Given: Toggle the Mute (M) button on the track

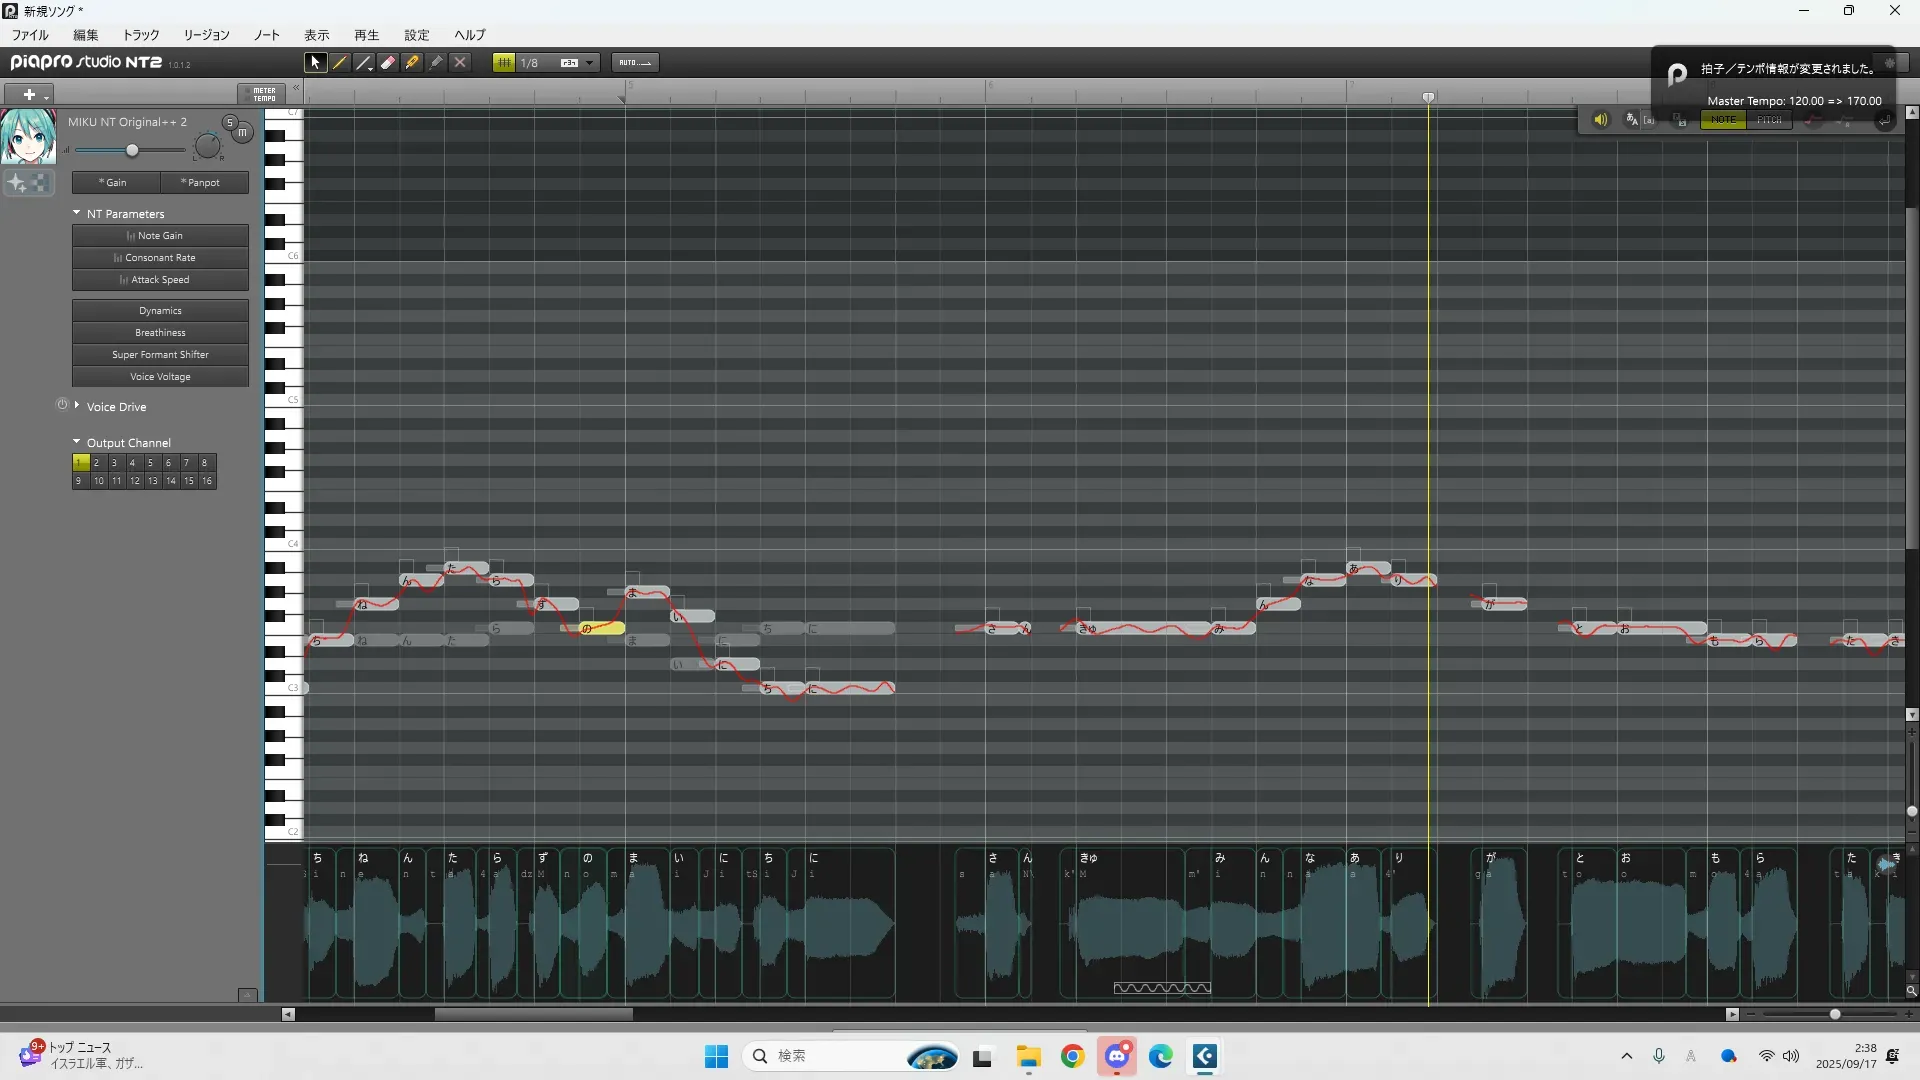Looking at the screenshot, I should pyautogui.click(x=242, y=132).
